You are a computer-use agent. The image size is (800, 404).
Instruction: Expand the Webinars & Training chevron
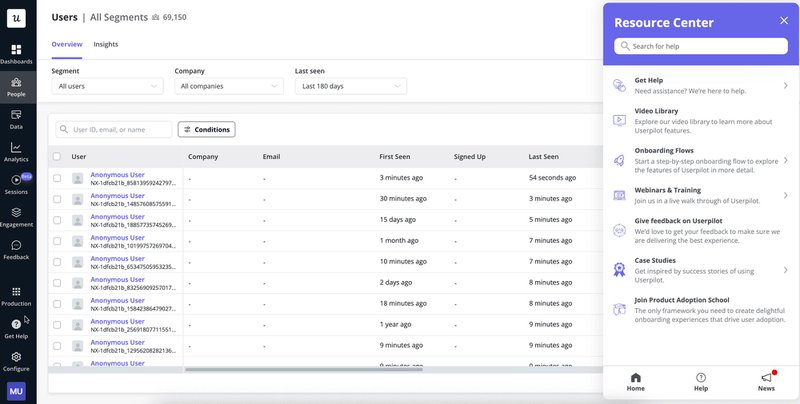pyautogui.click(x=786, y=195)
